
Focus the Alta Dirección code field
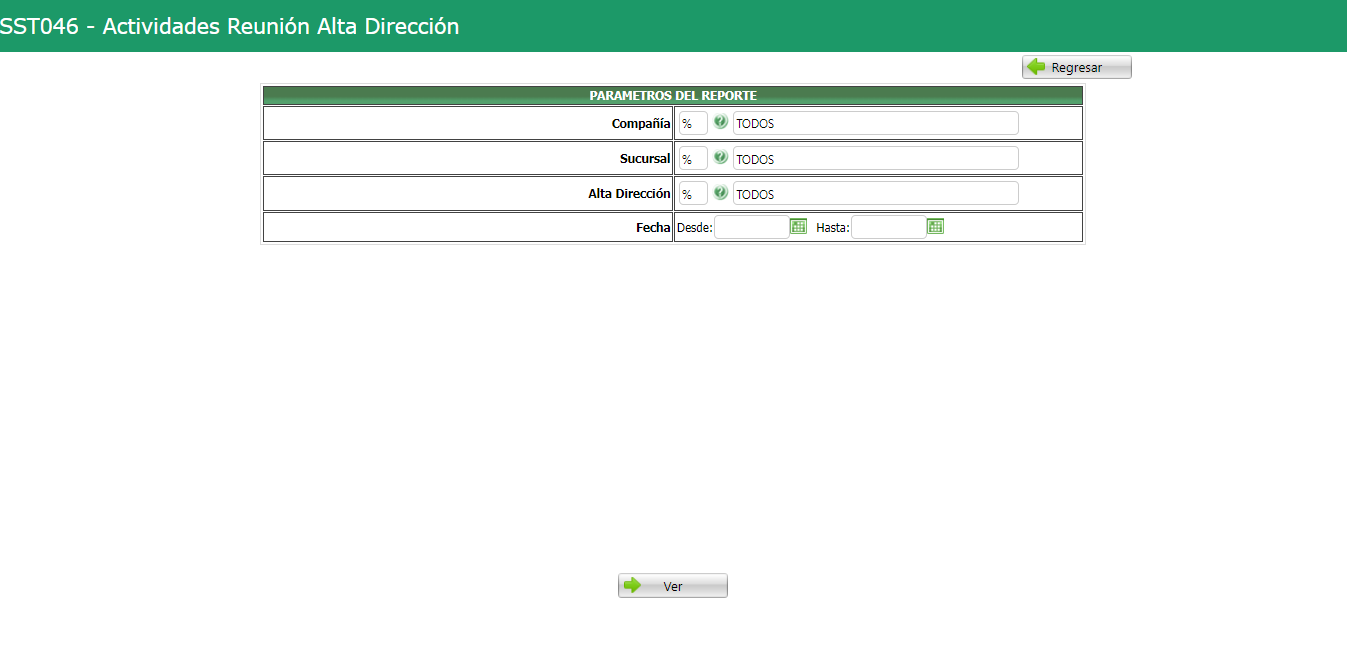click(693, 193)
